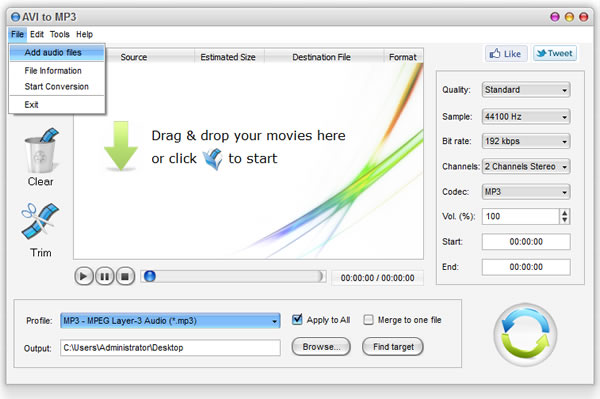Click the blue playback seek slider knob
The height and width of the screenshot is (399, 600).
pyautogui.click(x=150, y=276)
